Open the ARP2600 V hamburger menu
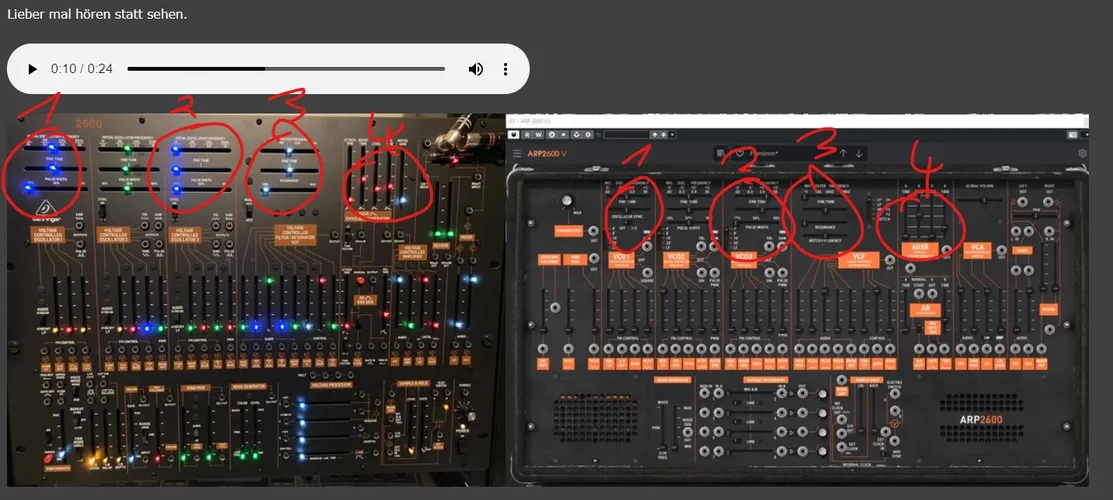Screen dimensions: 1113x500 tap(517, 153)
